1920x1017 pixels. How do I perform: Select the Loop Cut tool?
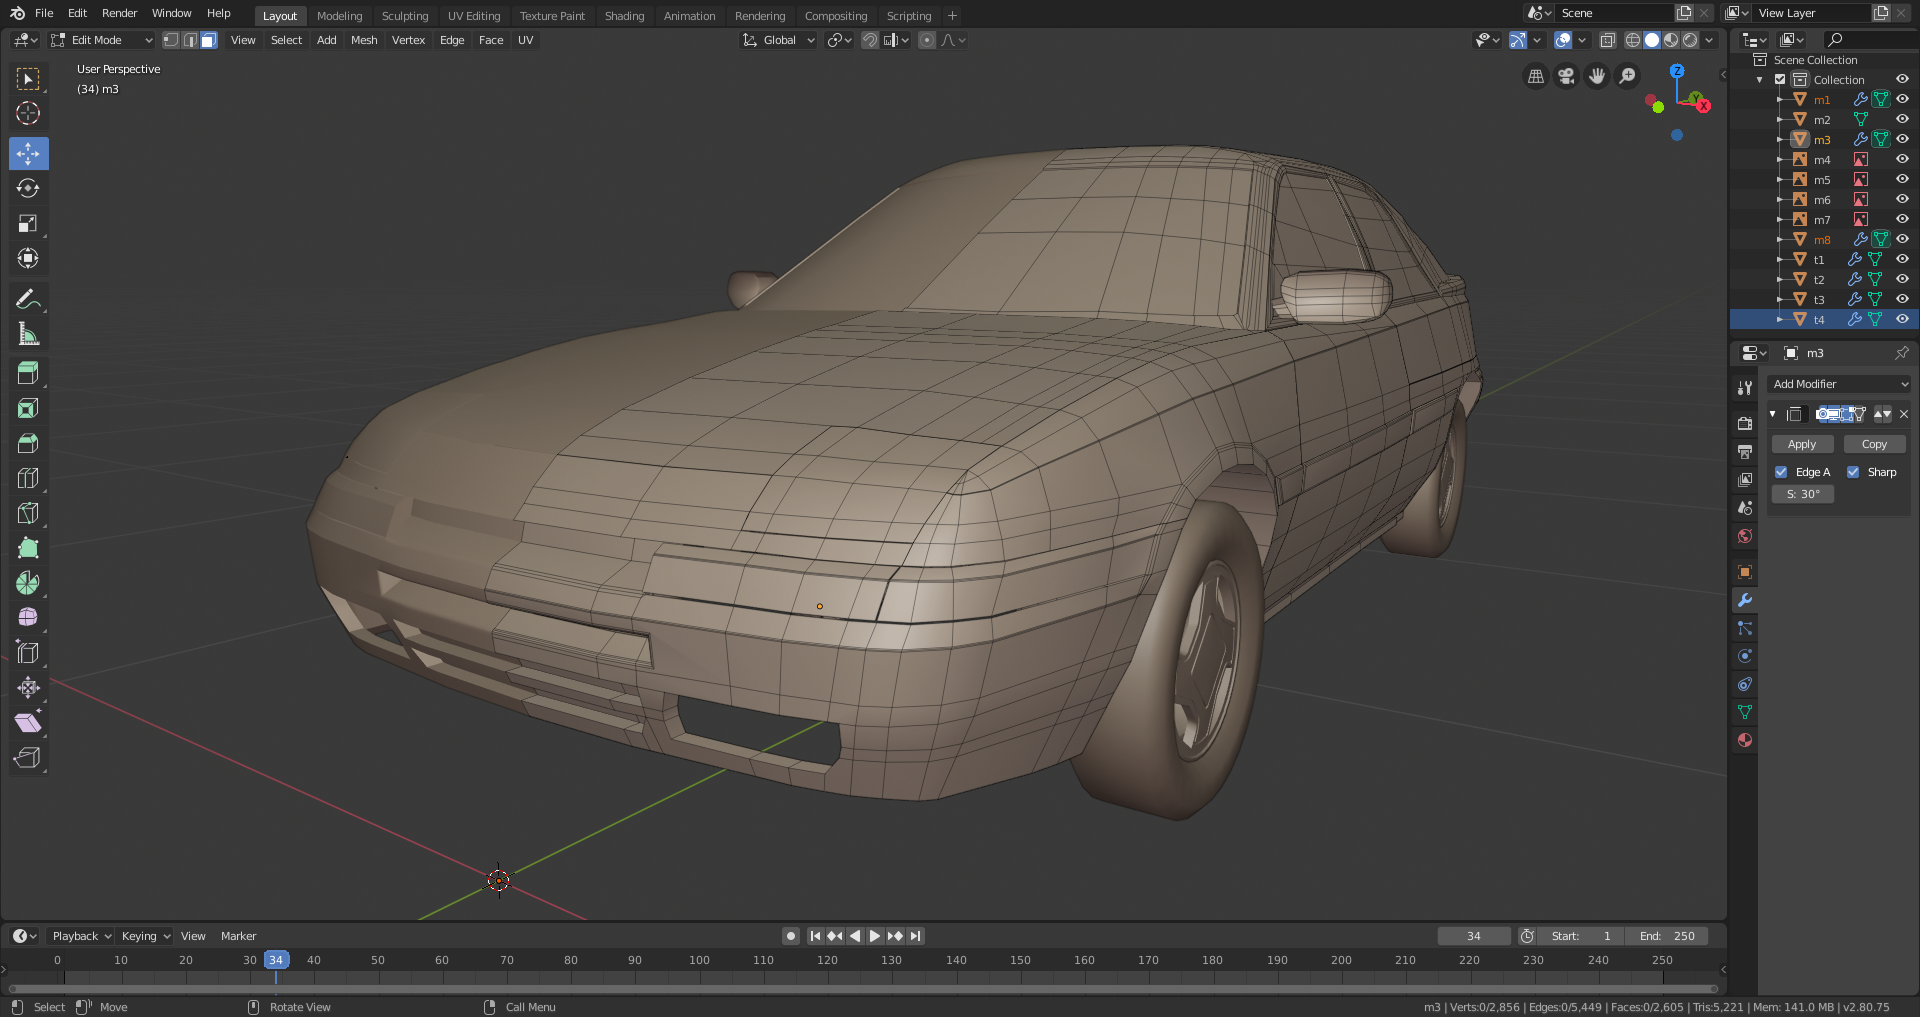tap(28, 478)
